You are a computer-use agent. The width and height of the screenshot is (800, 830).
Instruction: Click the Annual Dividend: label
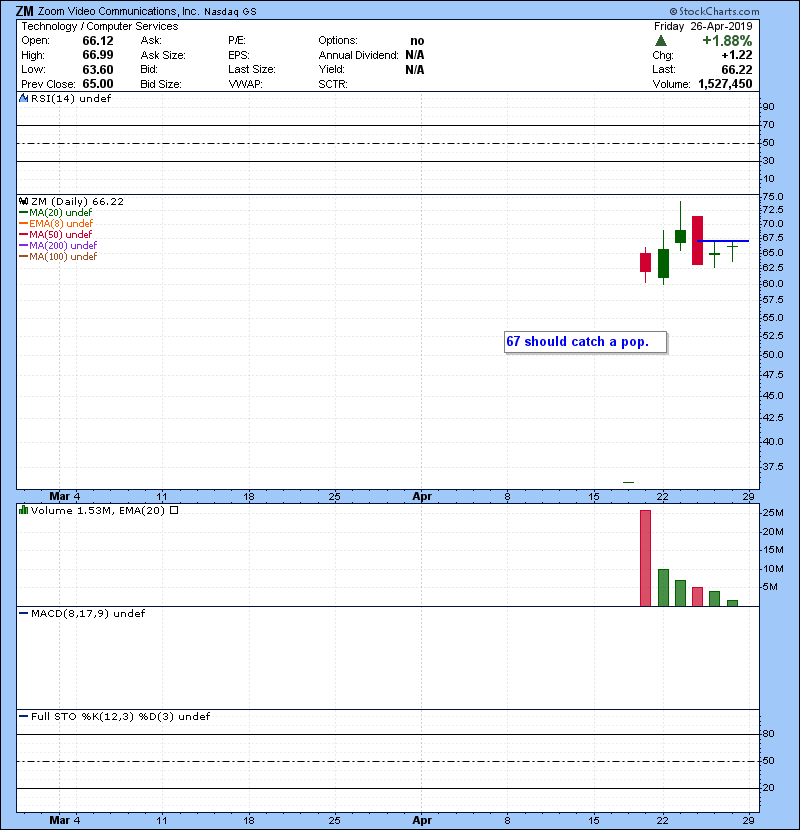pos(358,55)
